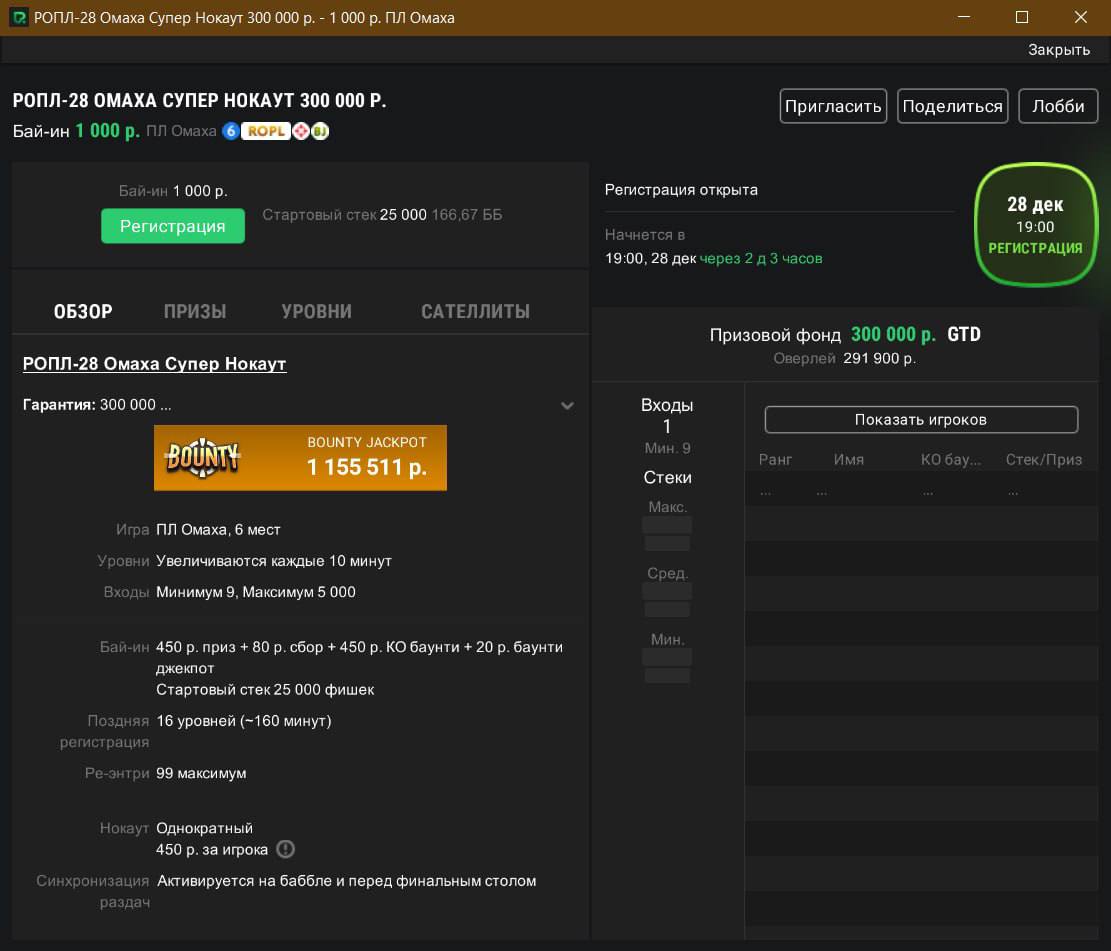Open РОПЛ-28 Омаха Супер Нокаут link
Image resolution: width=1111 pixels, height=951 pixels.
(x=154, y=364)
